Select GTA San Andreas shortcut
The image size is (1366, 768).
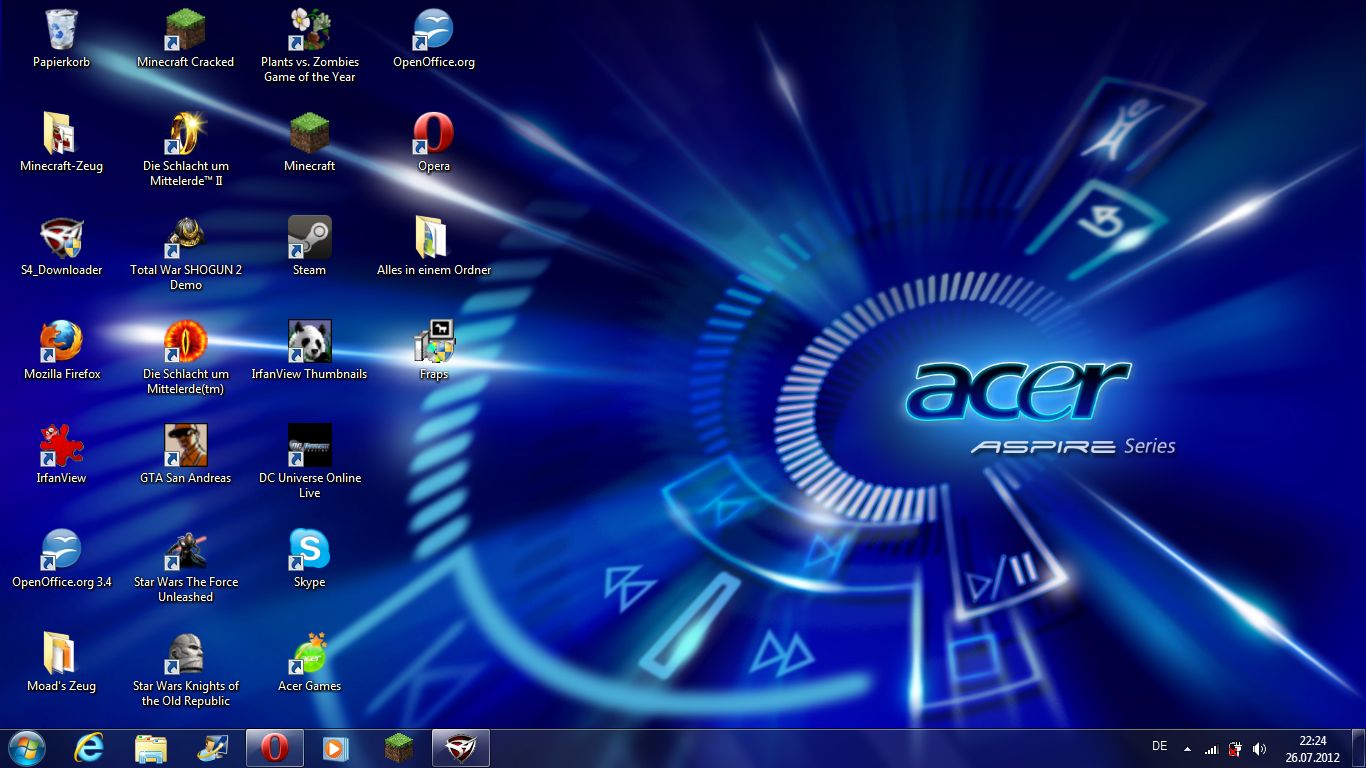185,446
